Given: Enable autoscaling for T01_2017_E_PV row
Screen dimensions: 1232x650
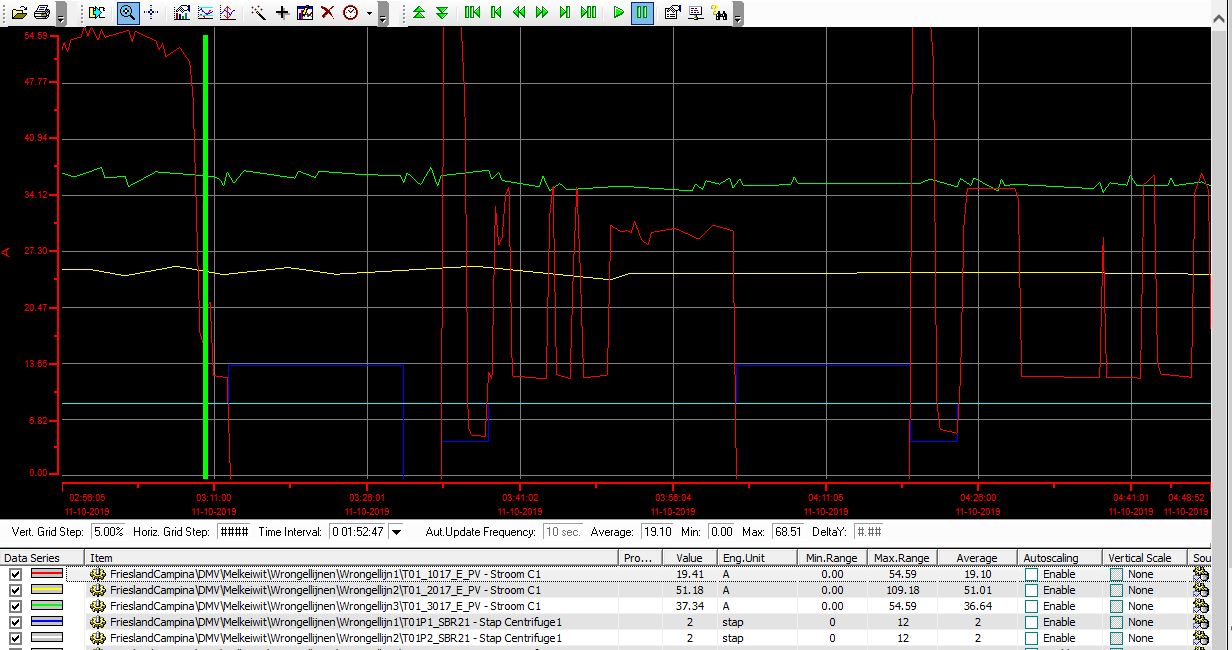Looking at the screenshot, I should 1032,590.
